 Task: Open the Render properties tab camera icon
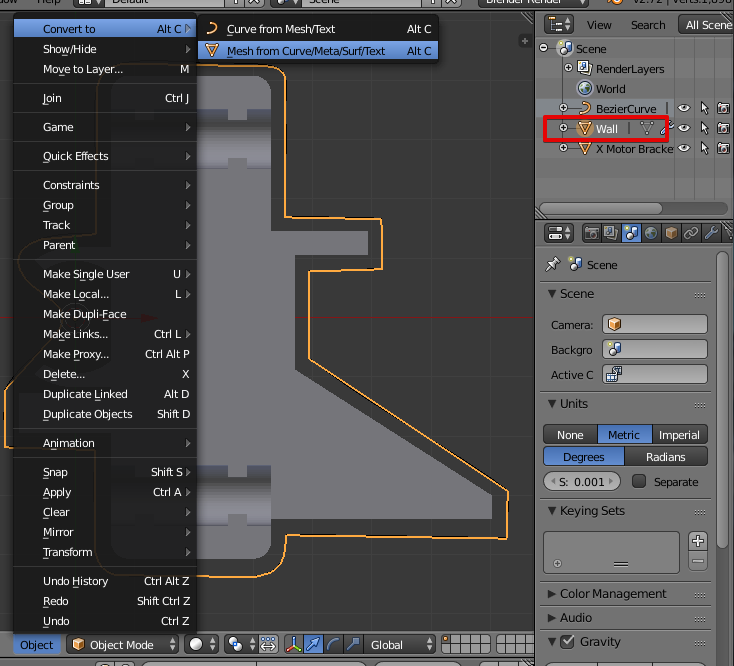point(592,233)
